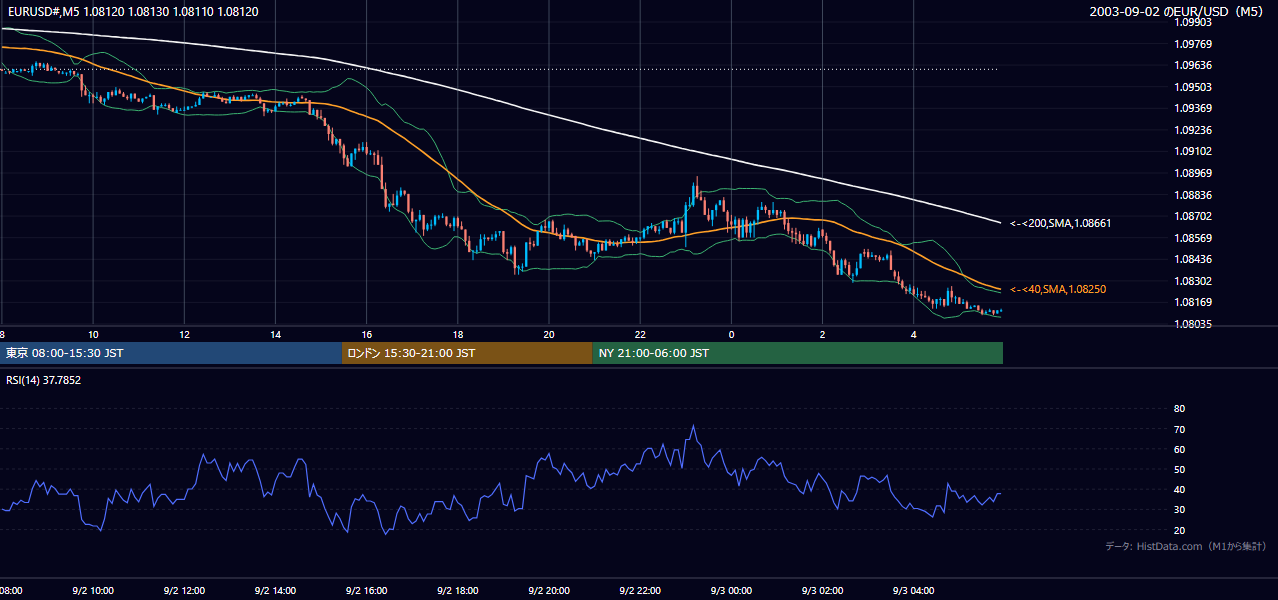The width and height of the screenshot is (1278, 600).
Task: Click the 1.08836 price axis label
Action: (x=1193, y=195)
